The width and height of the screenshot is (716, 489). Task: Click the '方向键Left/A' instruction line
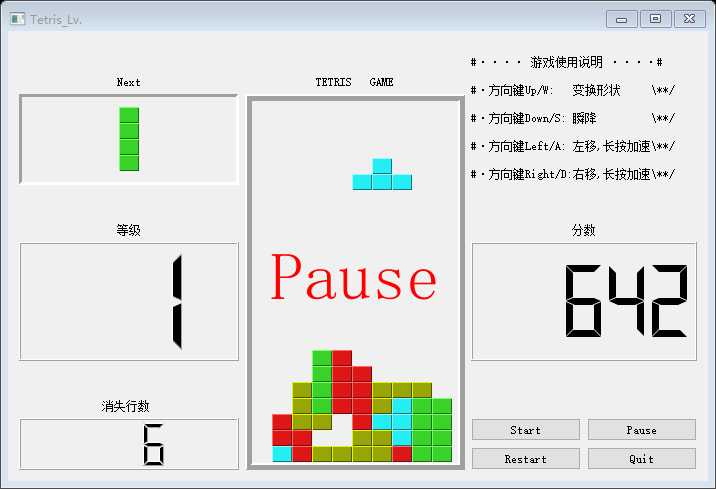[x=573, y=146]
